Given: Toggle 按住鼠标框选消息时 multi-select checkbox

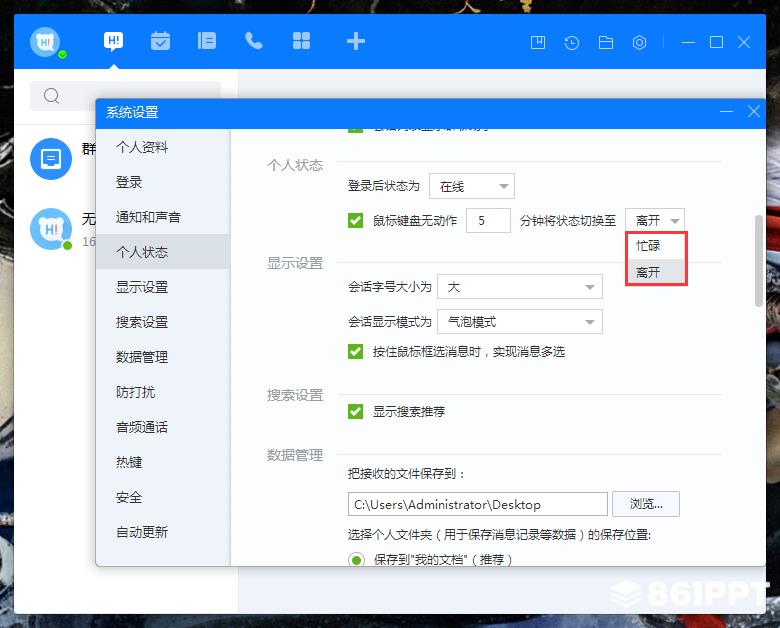Looking at the screenshot, I should point(355,352).
